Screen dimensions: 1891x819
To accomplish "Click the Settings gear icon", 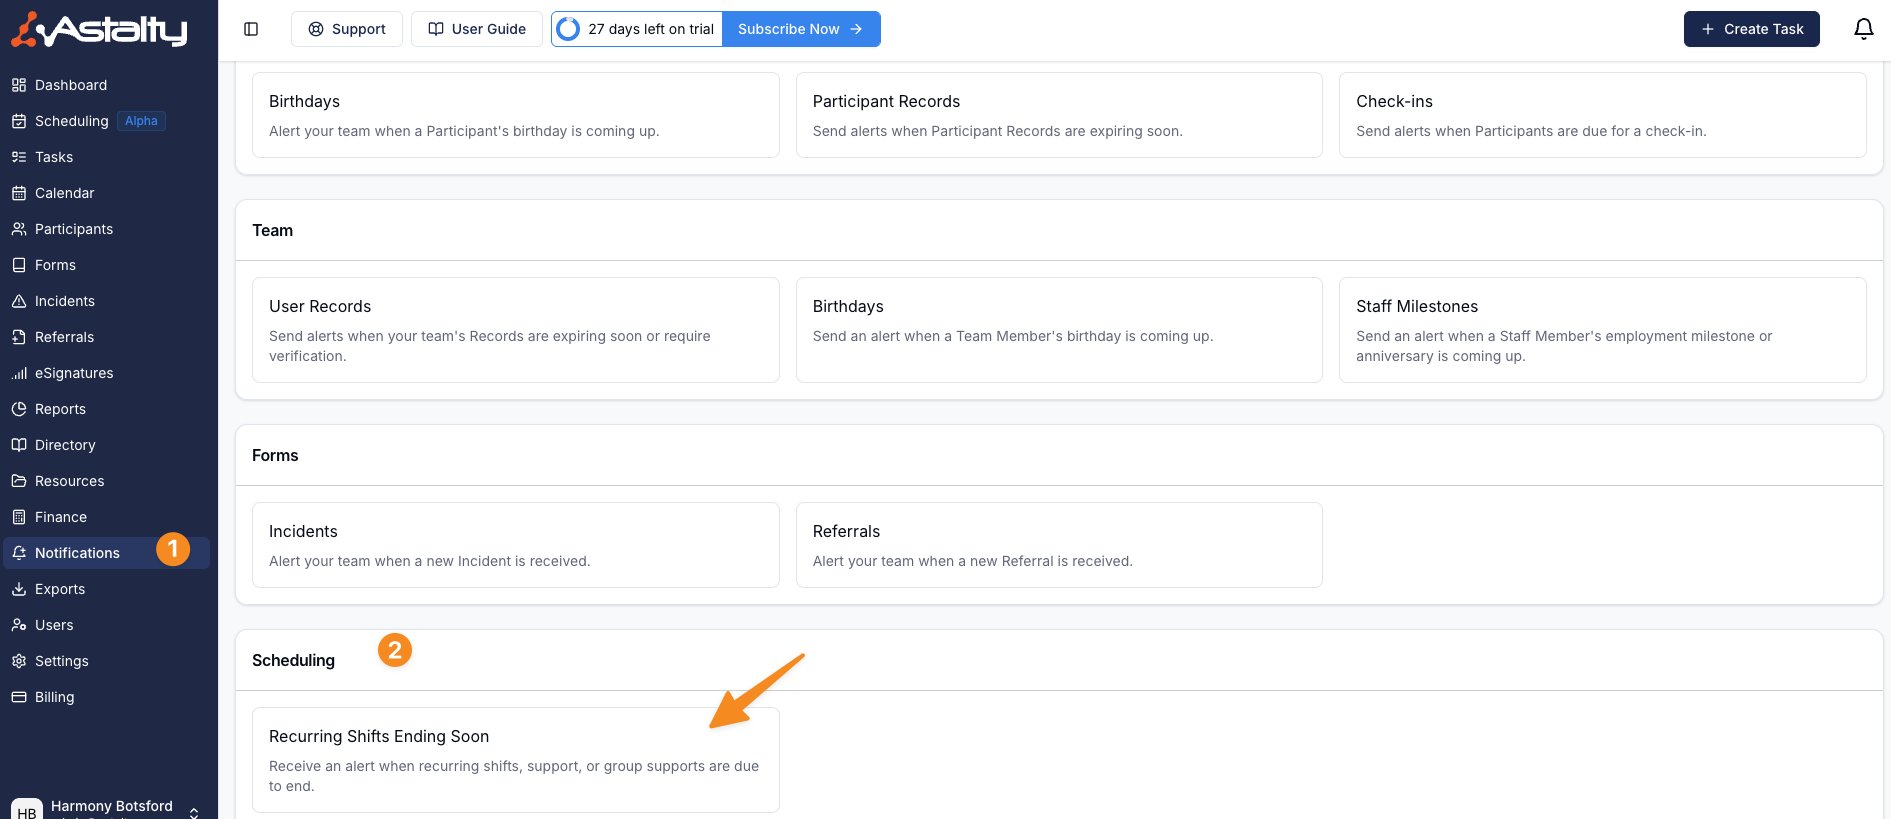I will point(19,661).
